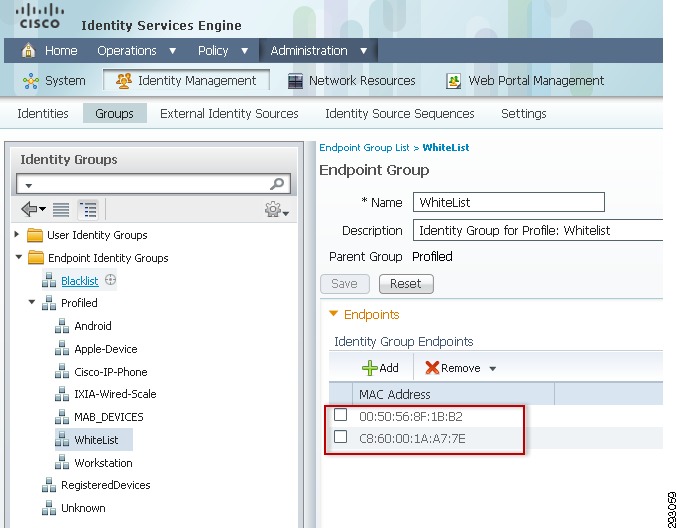Collapse the Endpoint Identity Groups node
The image size is (676, 528).
[19, 257]
